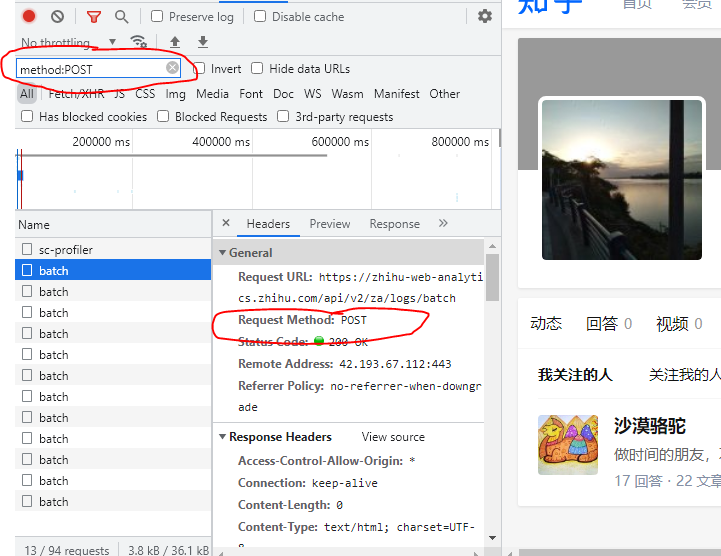
Task: Clear the method:POST filter text
Action: tap(172, 68)
